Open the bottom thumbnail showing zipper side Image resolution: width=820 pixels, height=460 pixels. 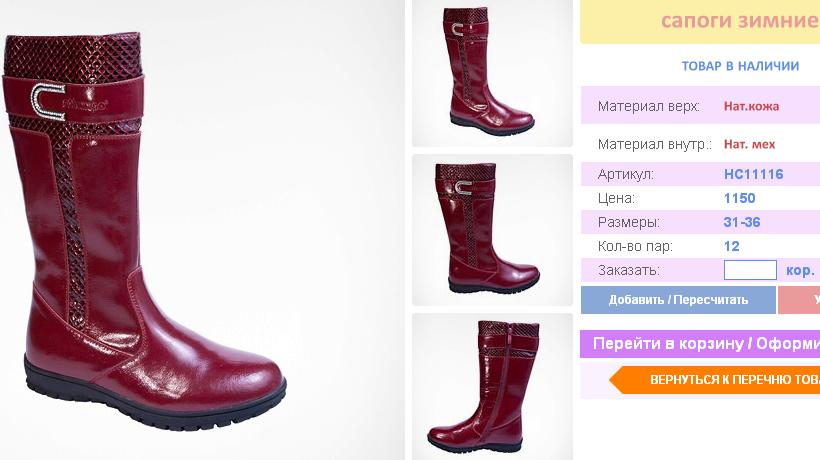click(x=492, y=387)
